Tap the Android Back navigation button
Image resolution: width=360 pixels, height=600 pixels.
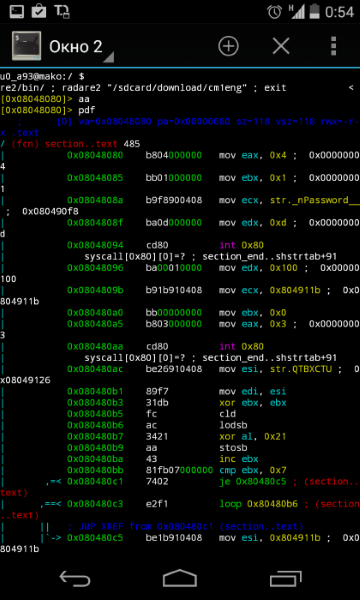75,578
